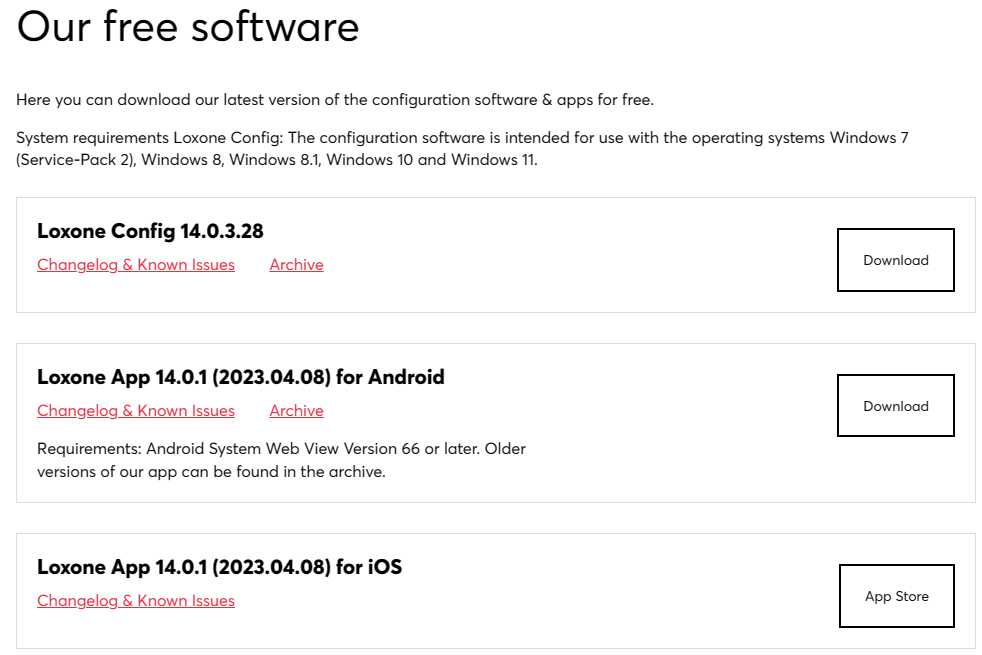Click the Loxone Config 14.0.3.28 heading
The width and height of the screenshot is (982, 655).
[x=150, y=231]
